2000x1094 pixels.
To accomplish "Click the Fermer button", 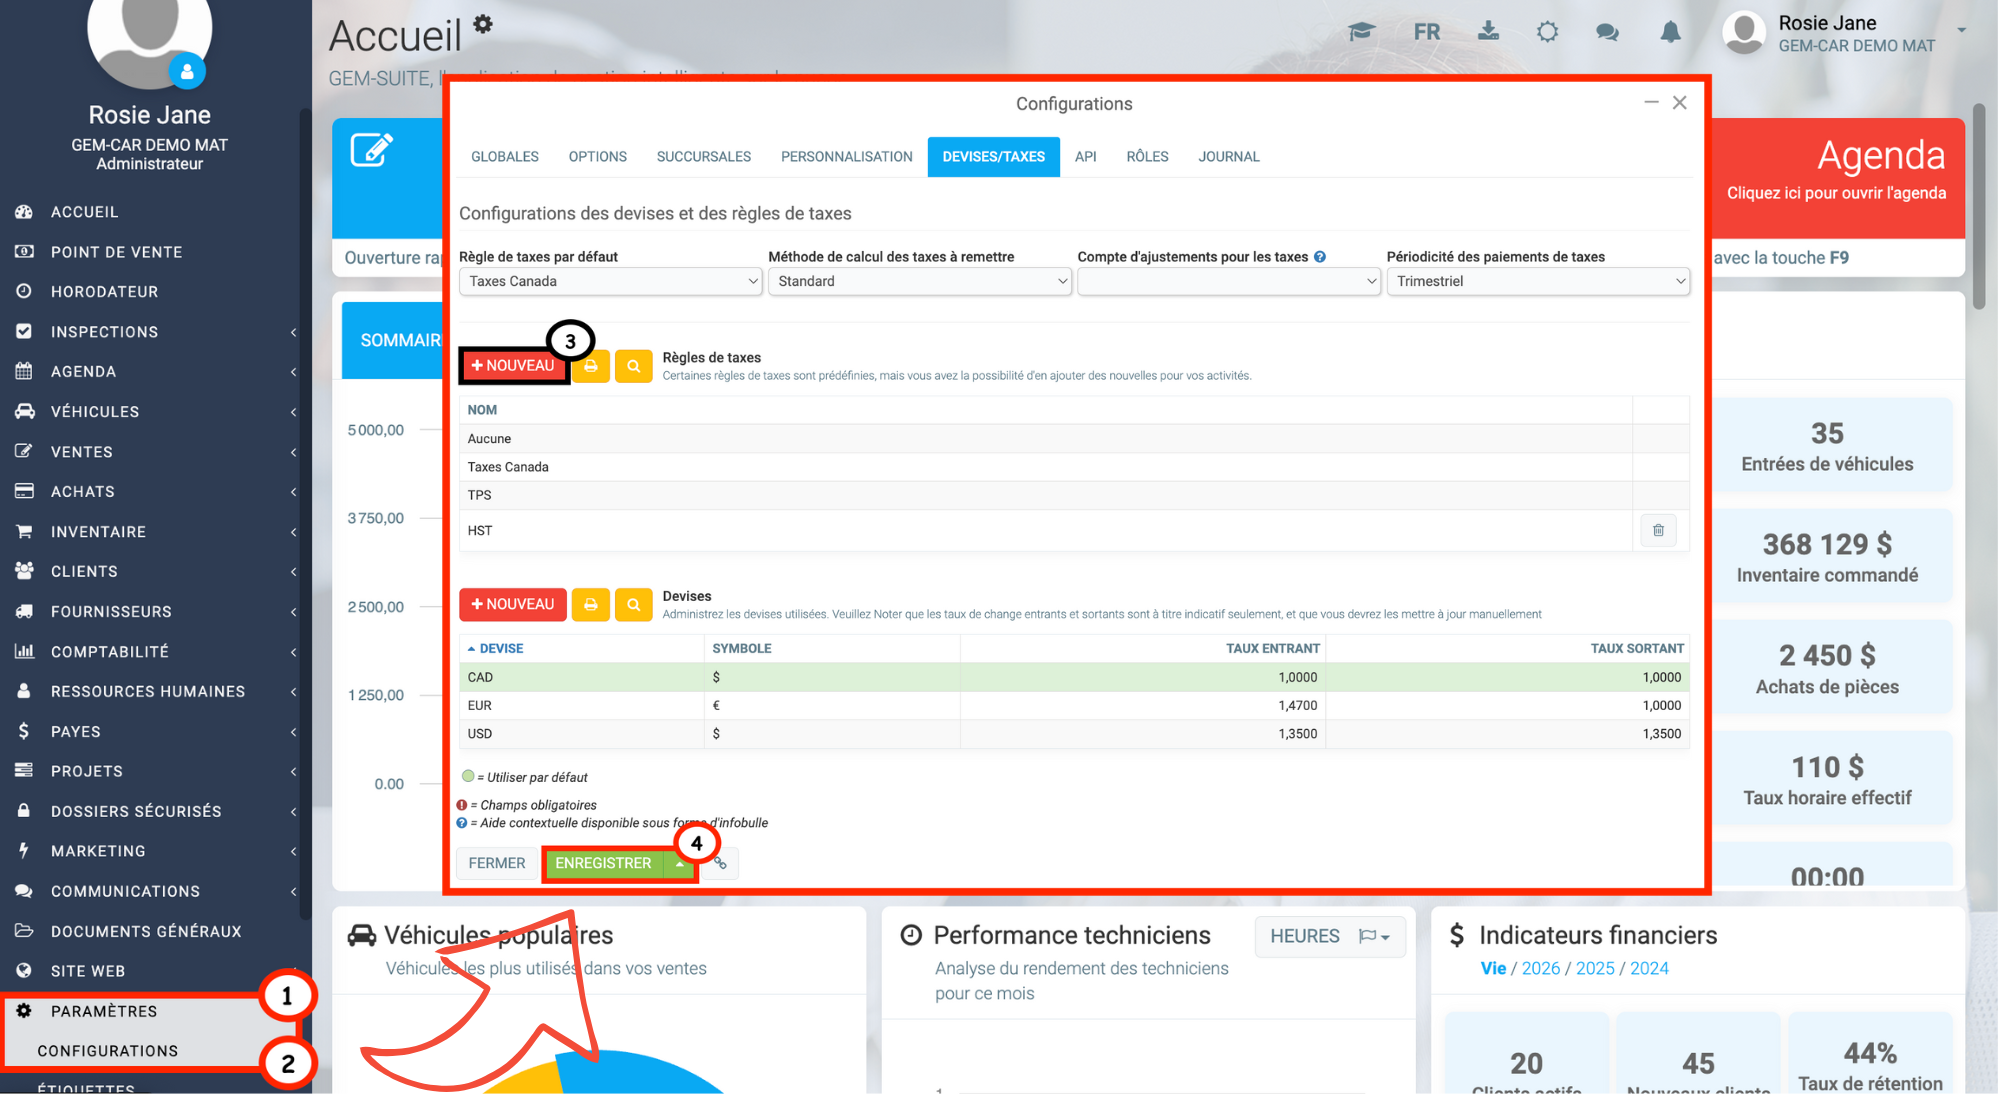I will pos(496,863).
